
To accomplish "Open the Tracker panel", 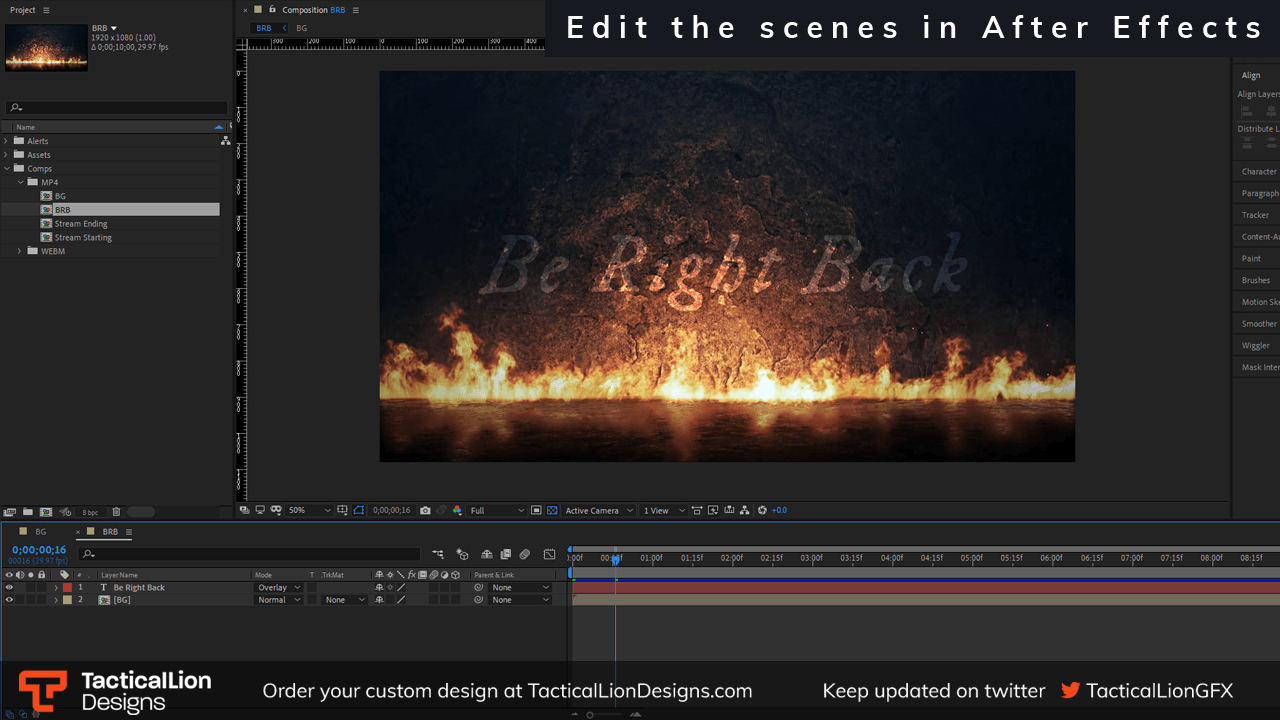I will (x=1255, y=215).
